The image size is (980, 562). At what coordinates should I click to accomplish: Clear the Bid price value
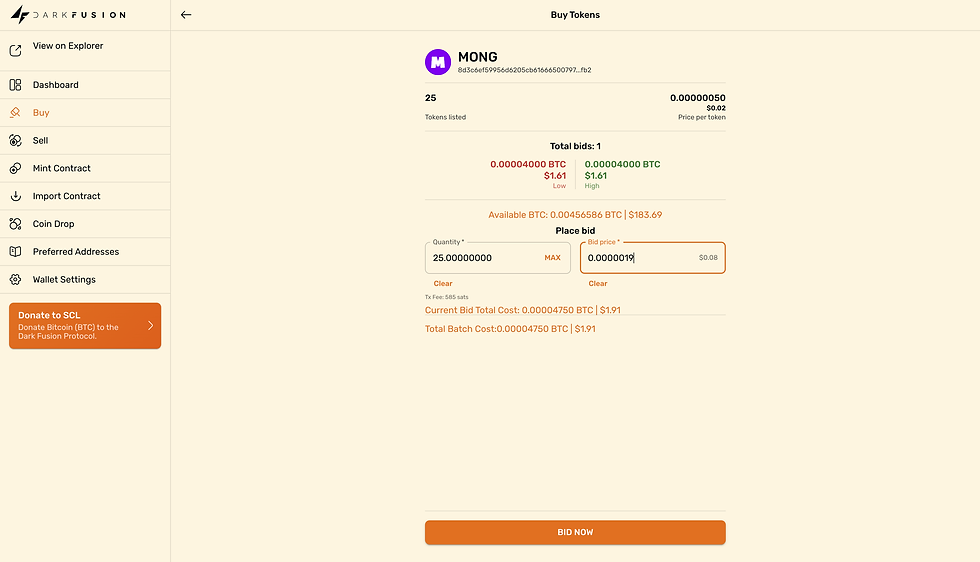[598, 284]
